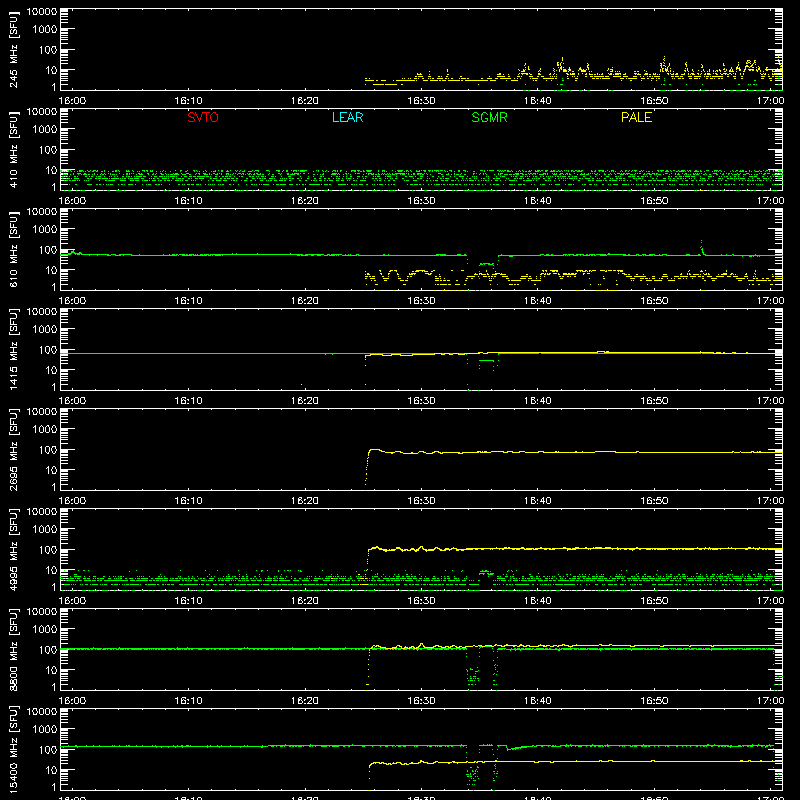This screenshot has width=800, height=800.
Task: Click the 10 y-axis label of 1415 MHz panel
Action: [x=51, y=370]
